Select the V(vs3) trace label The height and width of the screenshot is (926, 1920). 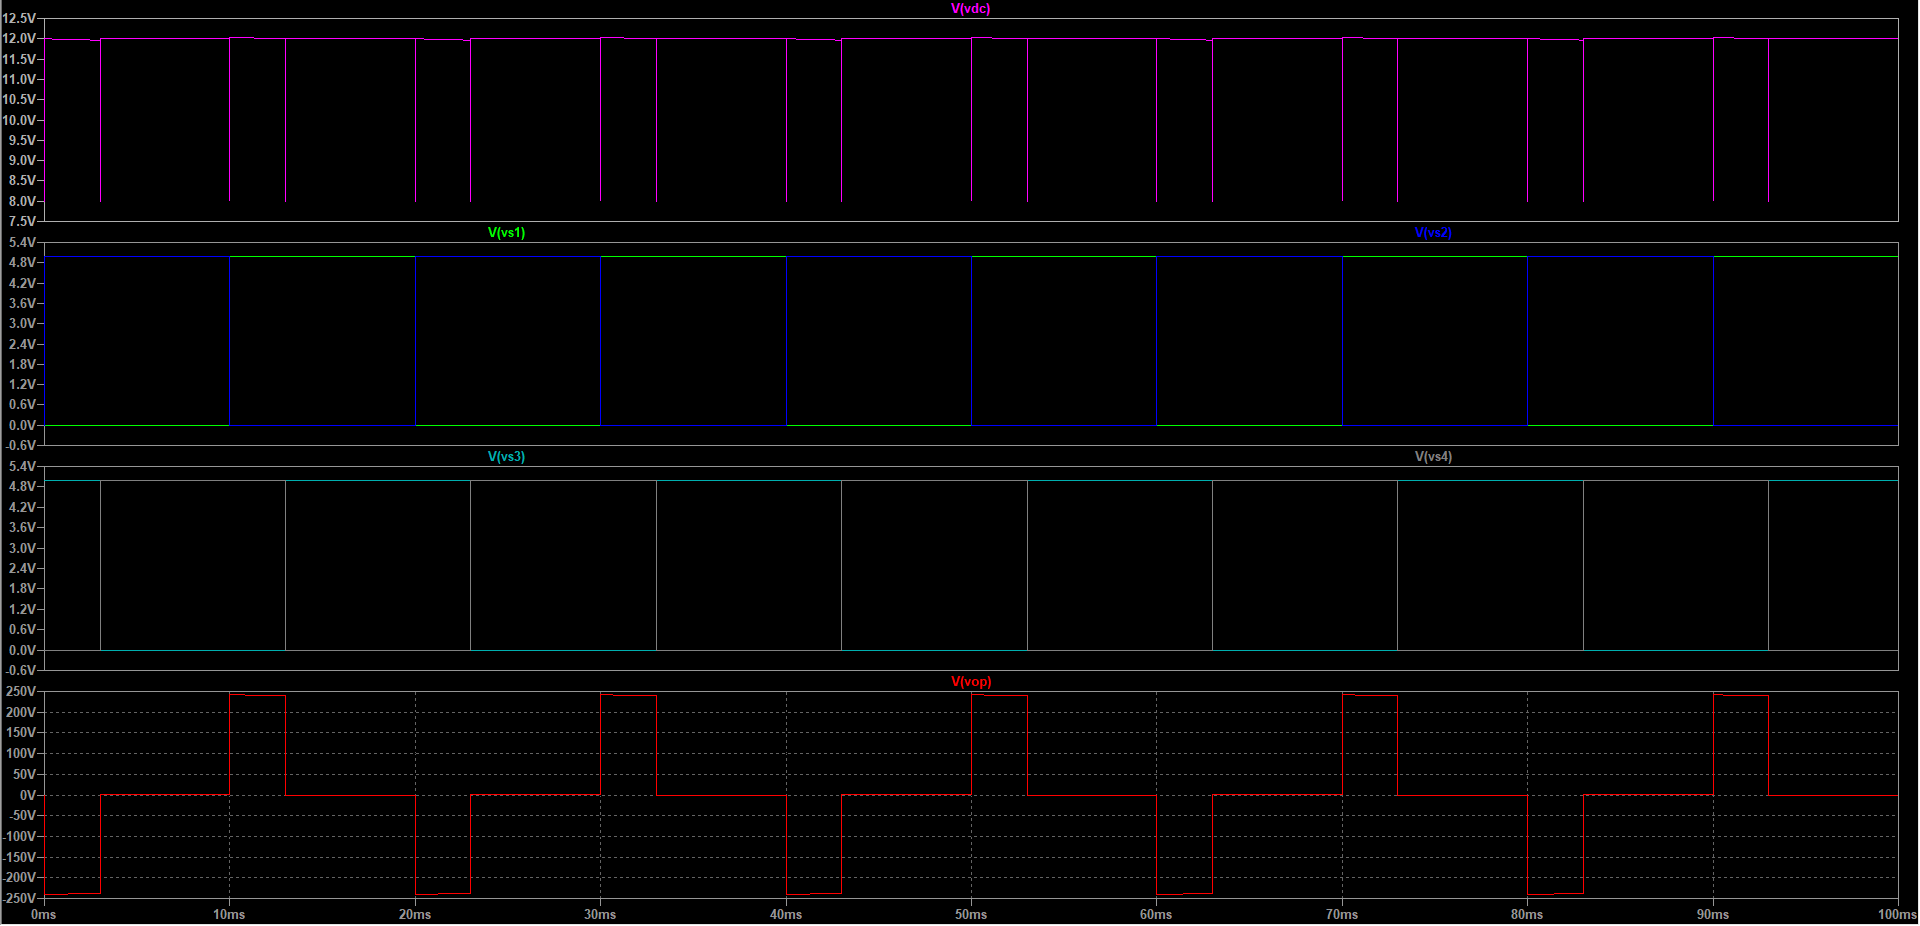pyautogui.click(x=505, y=456)
